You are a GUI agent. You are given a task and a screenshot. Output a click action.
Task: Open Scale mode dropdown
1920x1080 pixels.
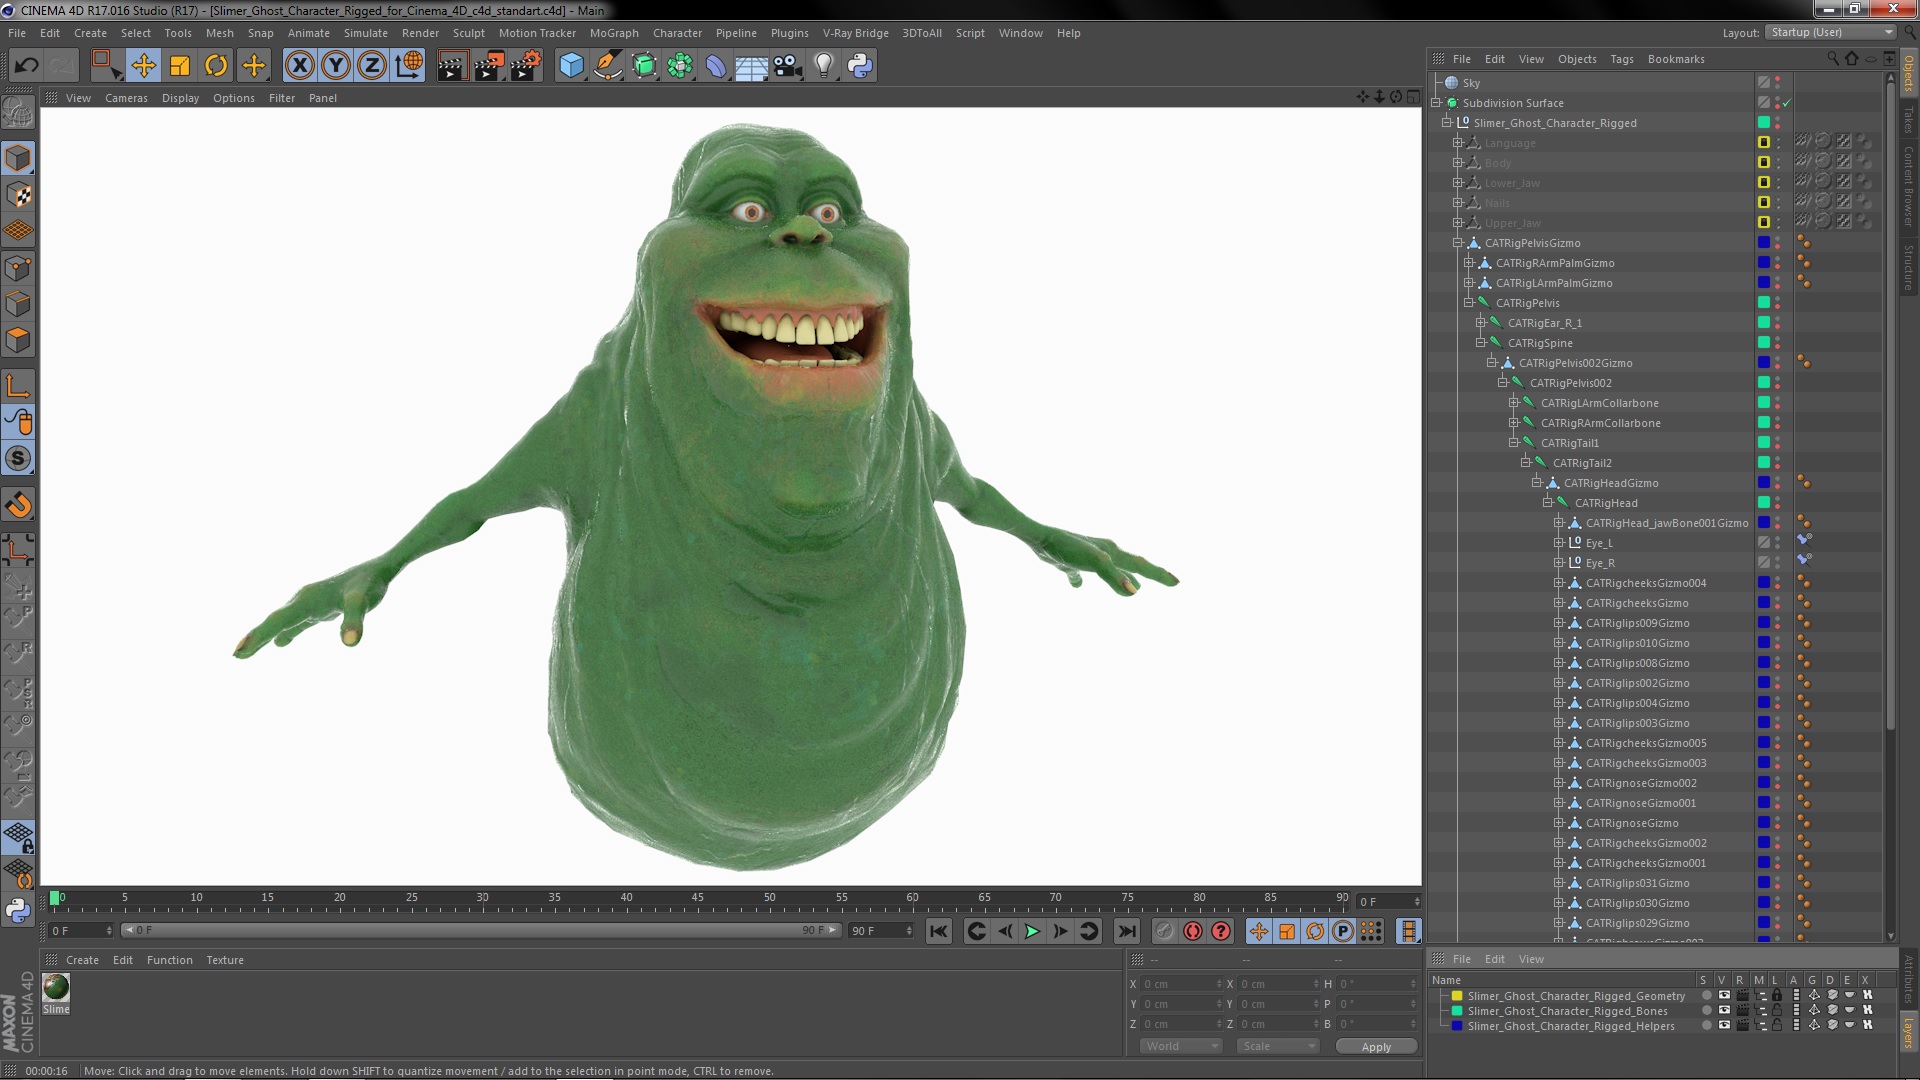tap(1278, 1046)
